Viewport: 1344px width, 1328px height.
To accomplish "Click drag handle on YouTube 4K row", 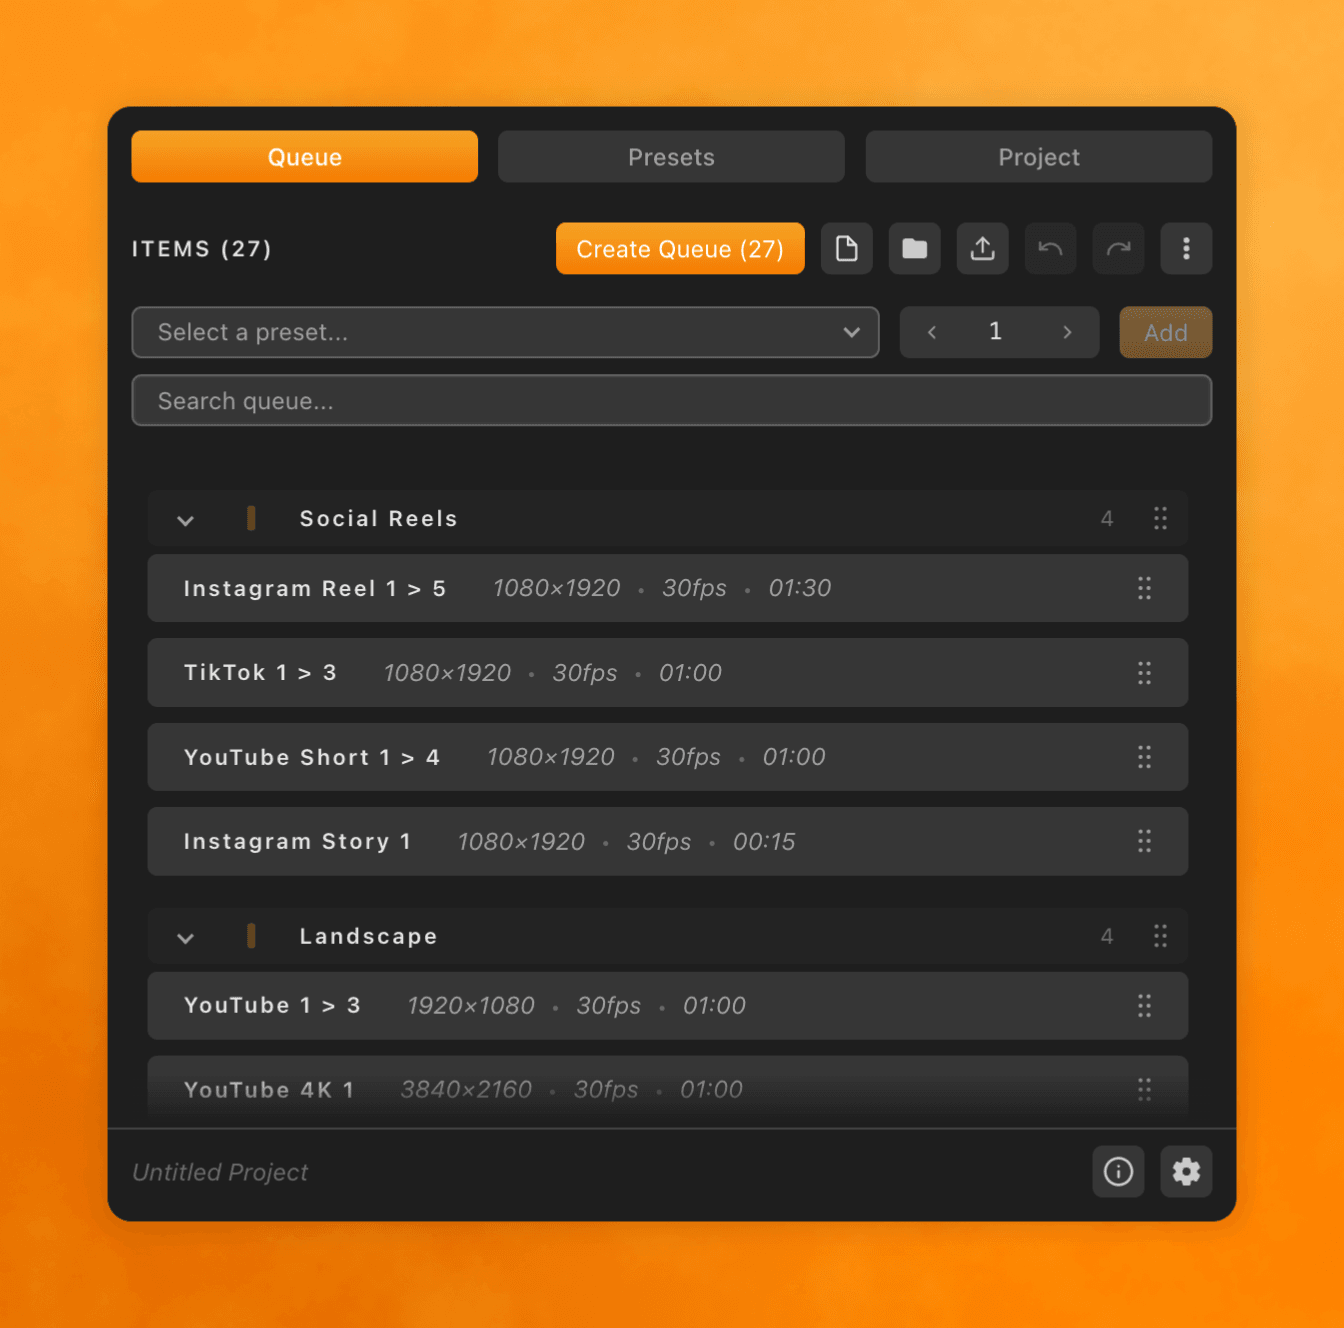I will (x=1144, y=1089).
